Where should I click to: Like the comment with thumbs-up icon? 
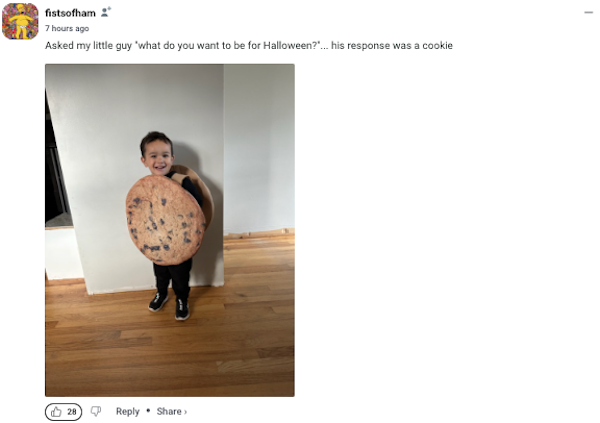[56, 412]
